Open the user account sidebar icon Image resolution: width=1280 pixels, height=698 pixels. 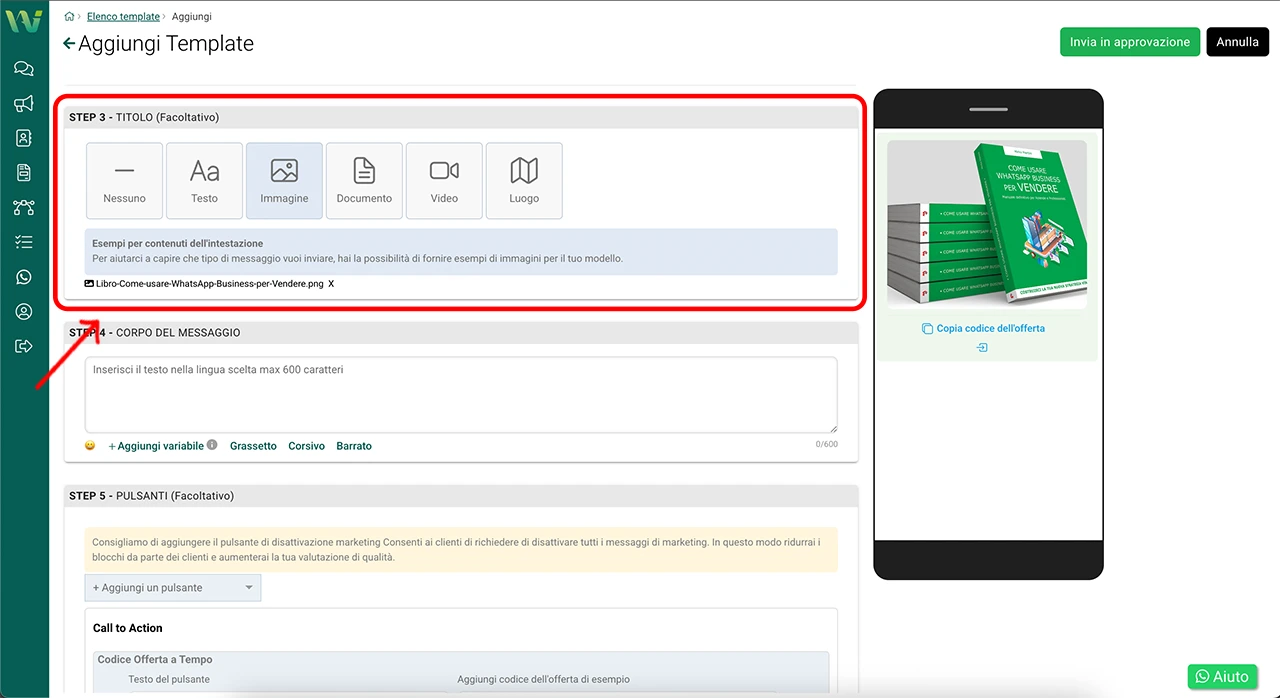24,312
